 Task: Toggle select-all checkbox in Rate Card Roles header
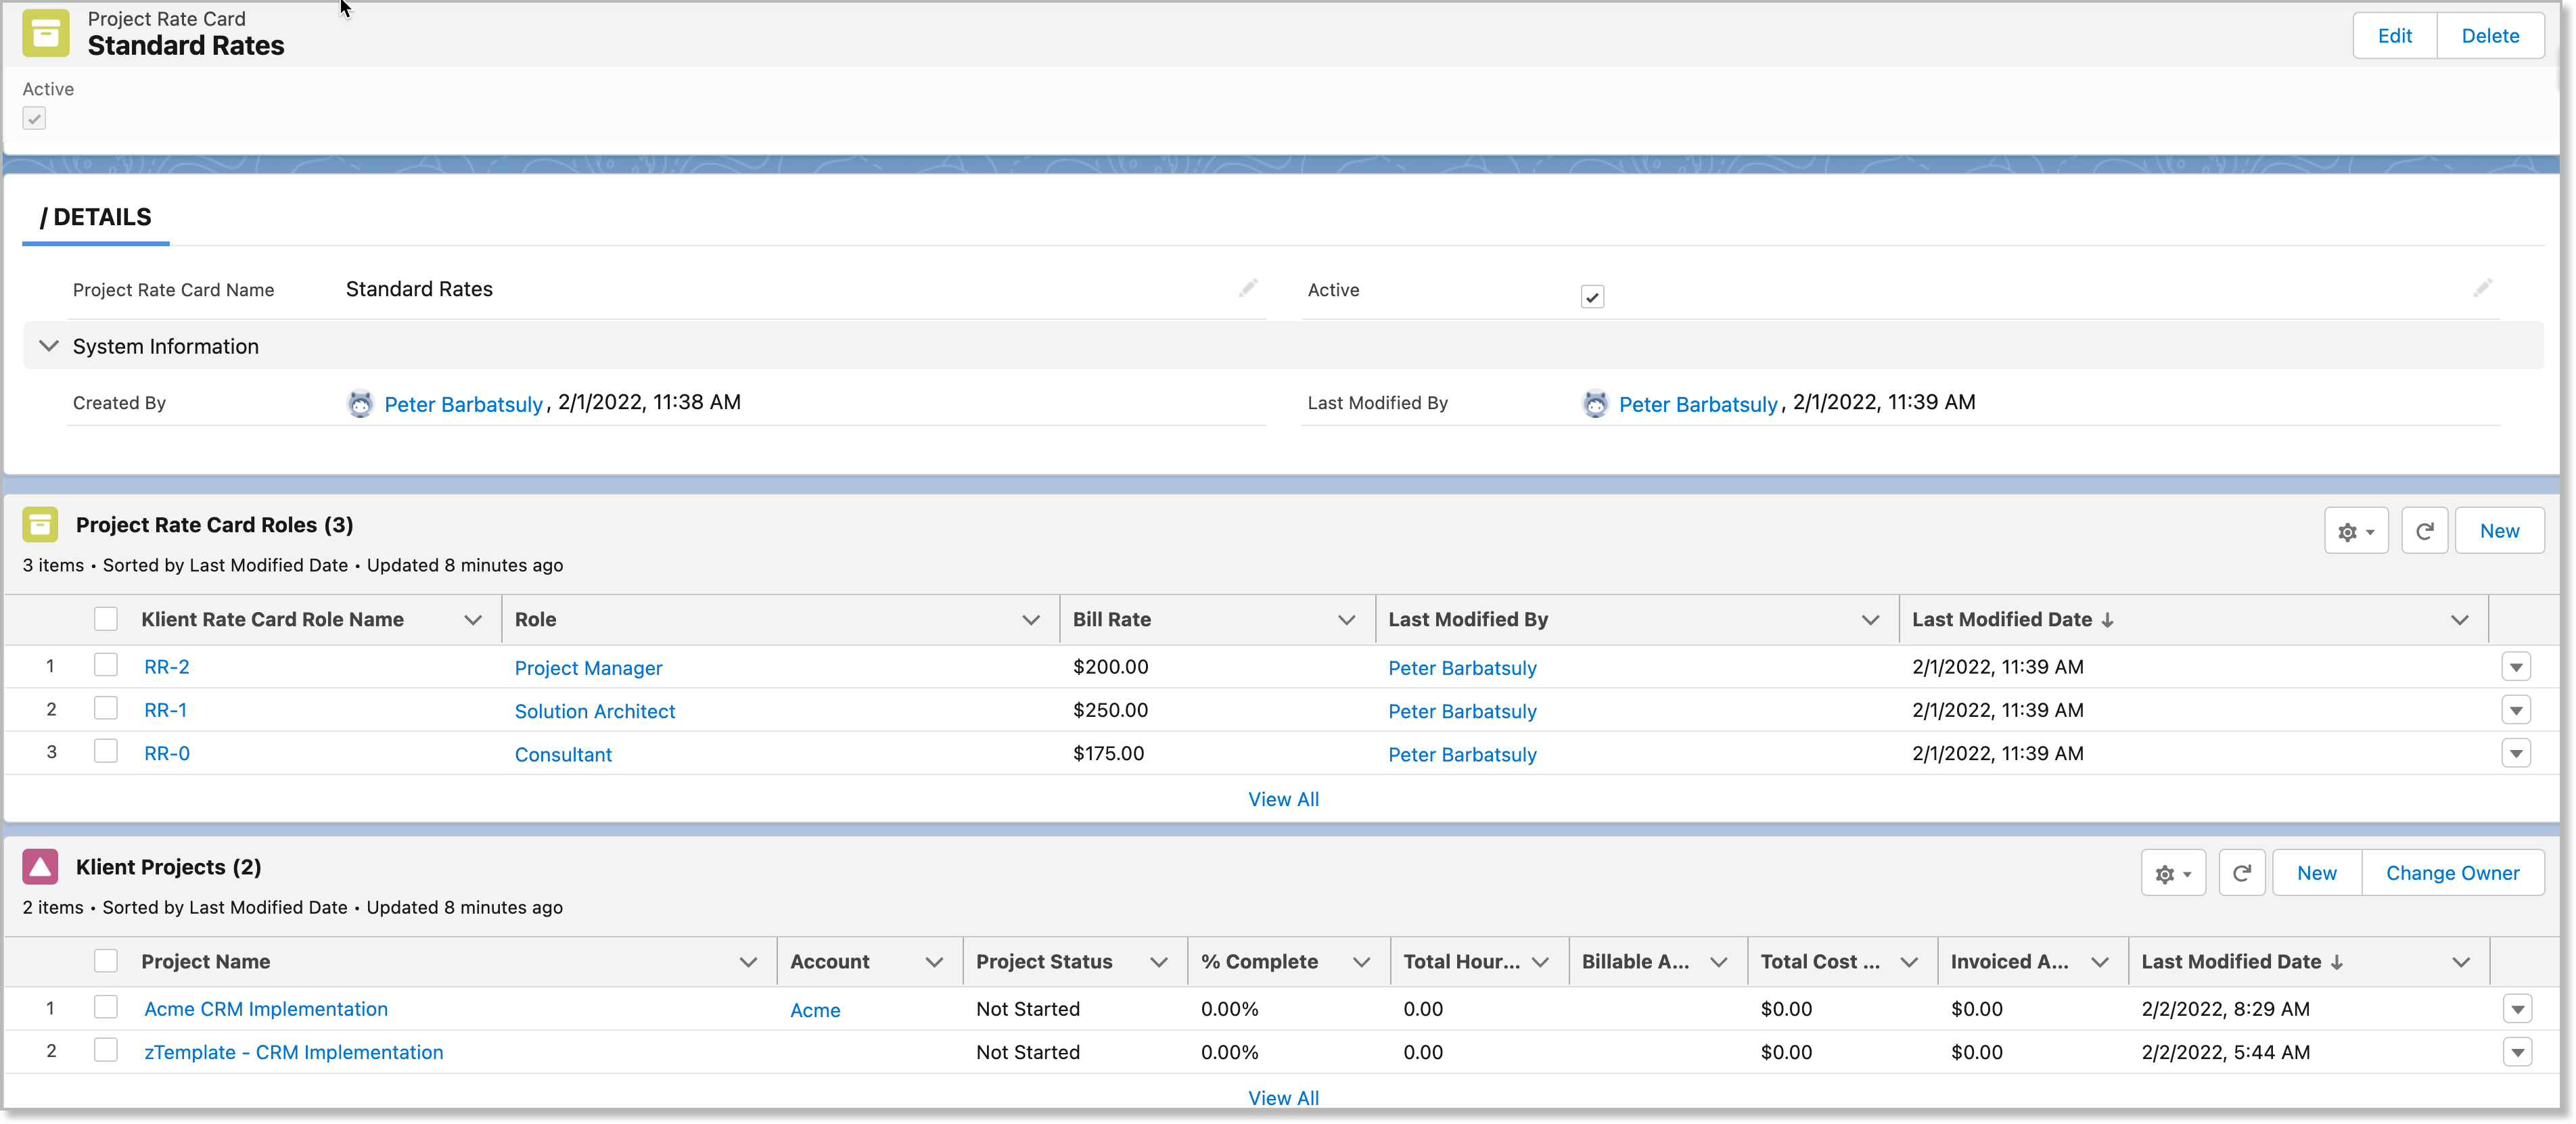105,619
